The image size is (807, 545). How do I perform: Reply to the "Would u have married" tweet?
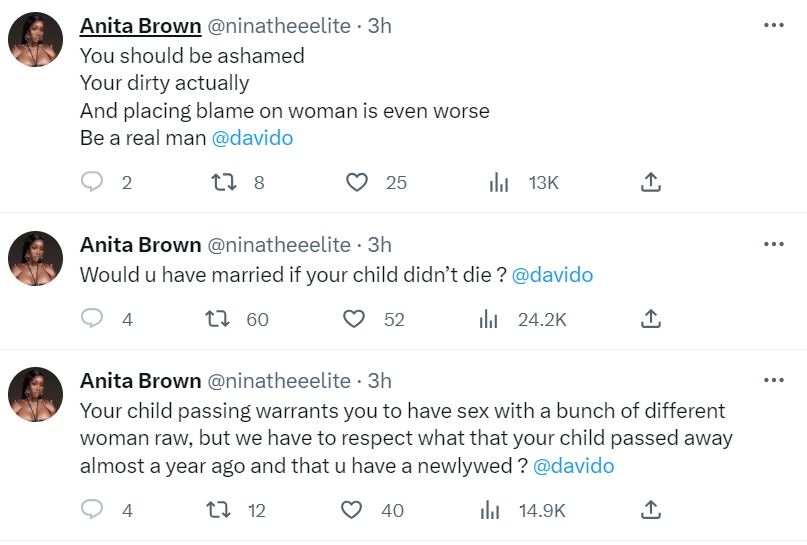coord(92,319)
